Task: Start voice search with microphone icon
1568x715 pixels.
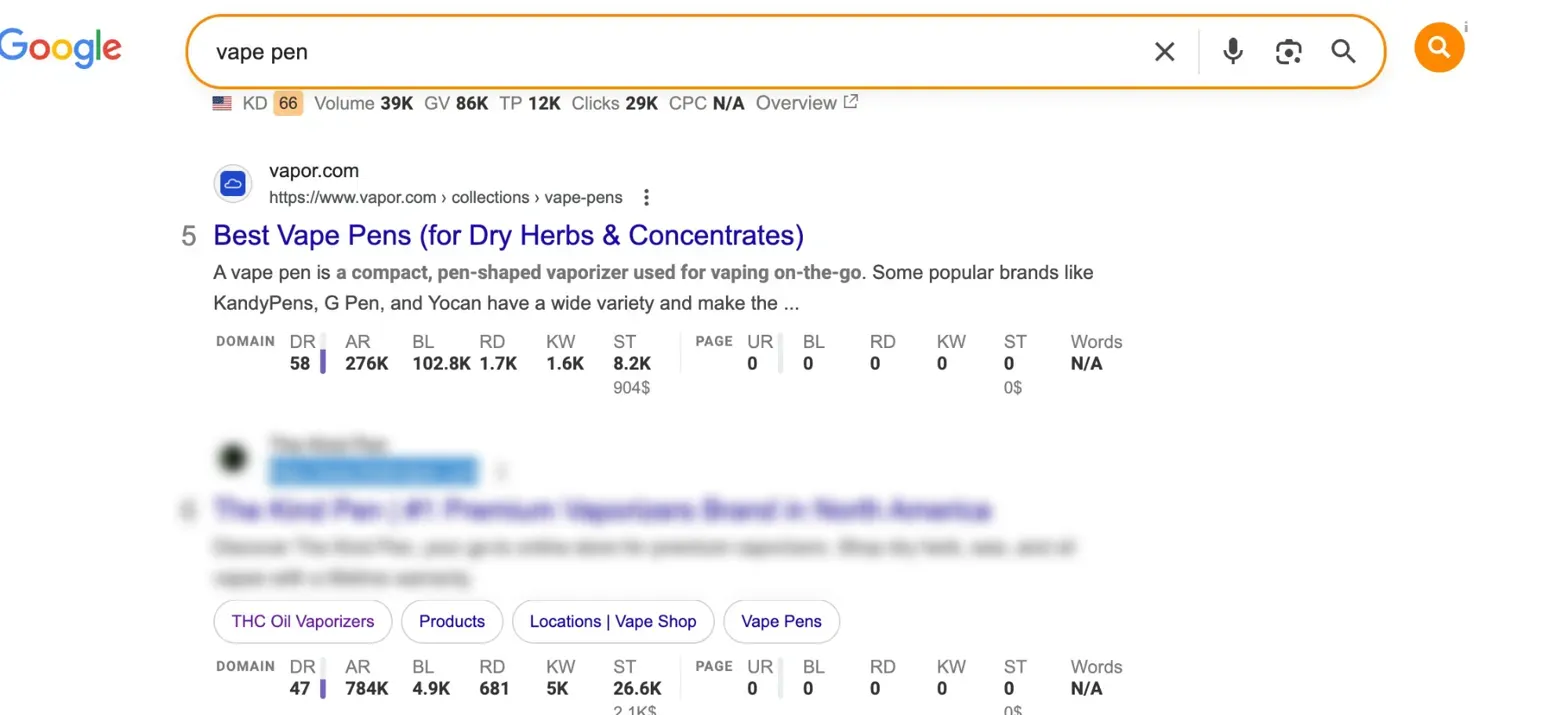Action: click(x=1233, y=51)
